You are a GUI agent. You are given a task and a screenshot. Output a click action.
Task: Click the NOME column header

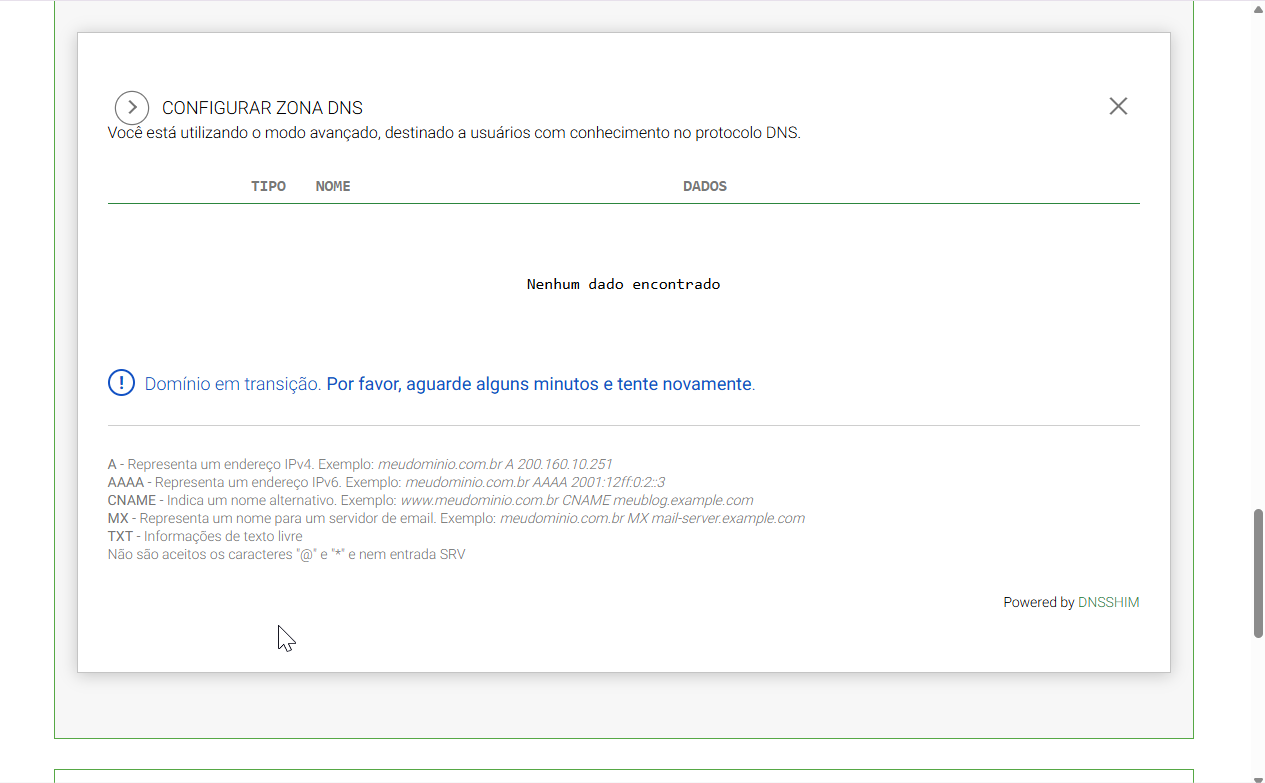click(332, 185)
